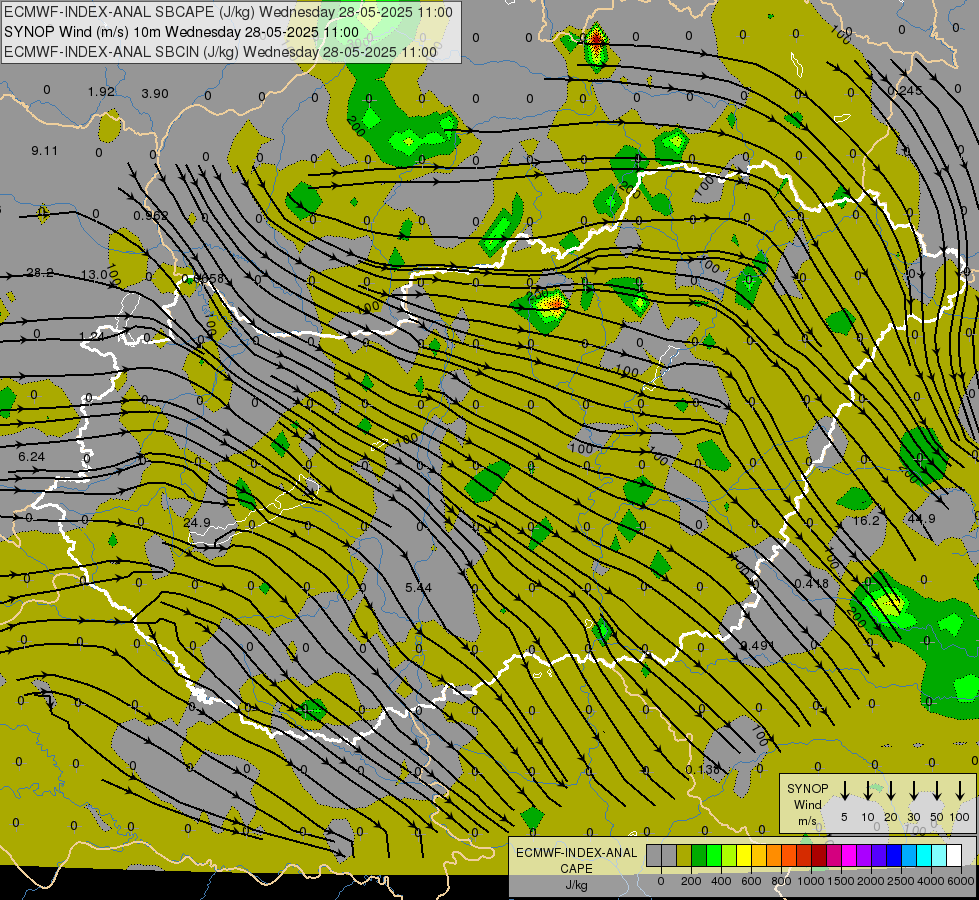
Task: Click the wind legend speed label 50
Action: tap(937, 817)
